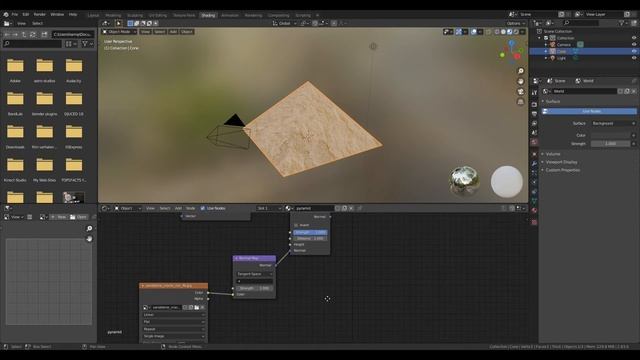
Task: Open the node editor Node menu
Action: 191,208
